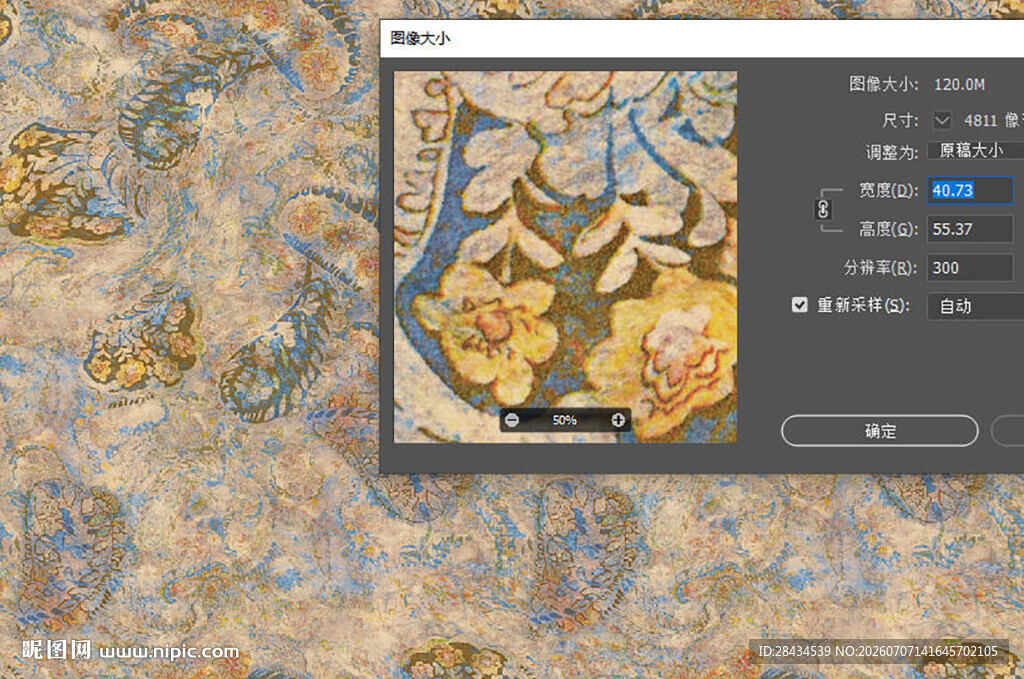The width and height of the screenshot is (1024, 679).
Task: Open the resample method dropdown showing 自动
Action: tap(976, 306)
